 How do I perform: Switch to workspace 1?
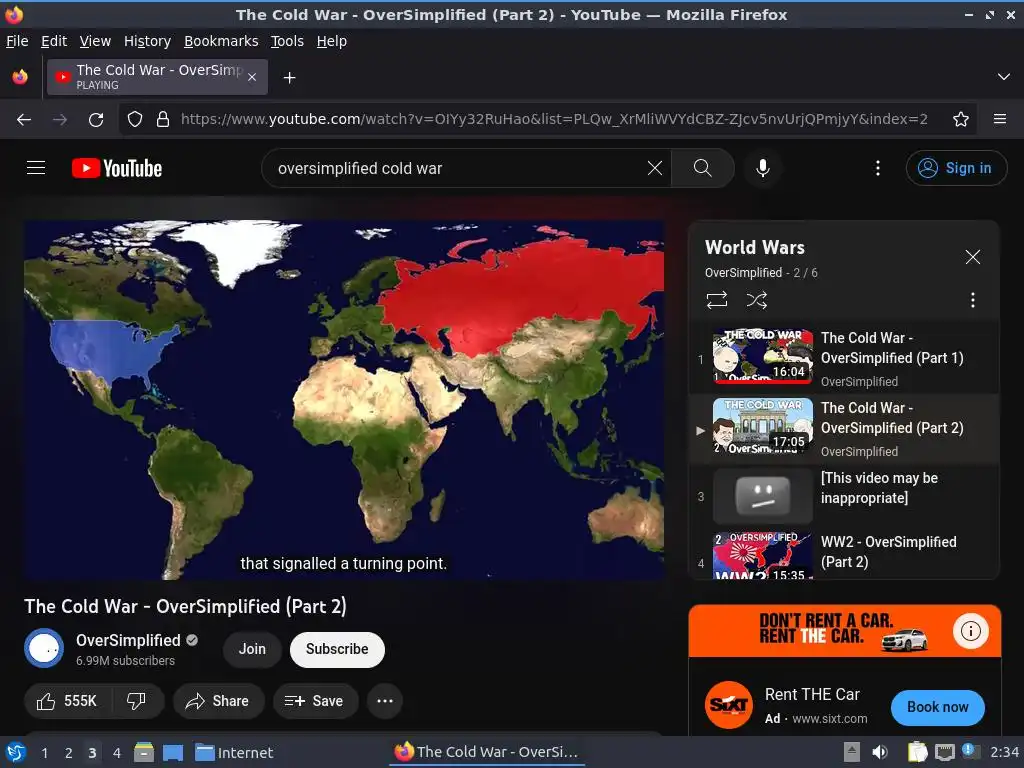[44, 753]
